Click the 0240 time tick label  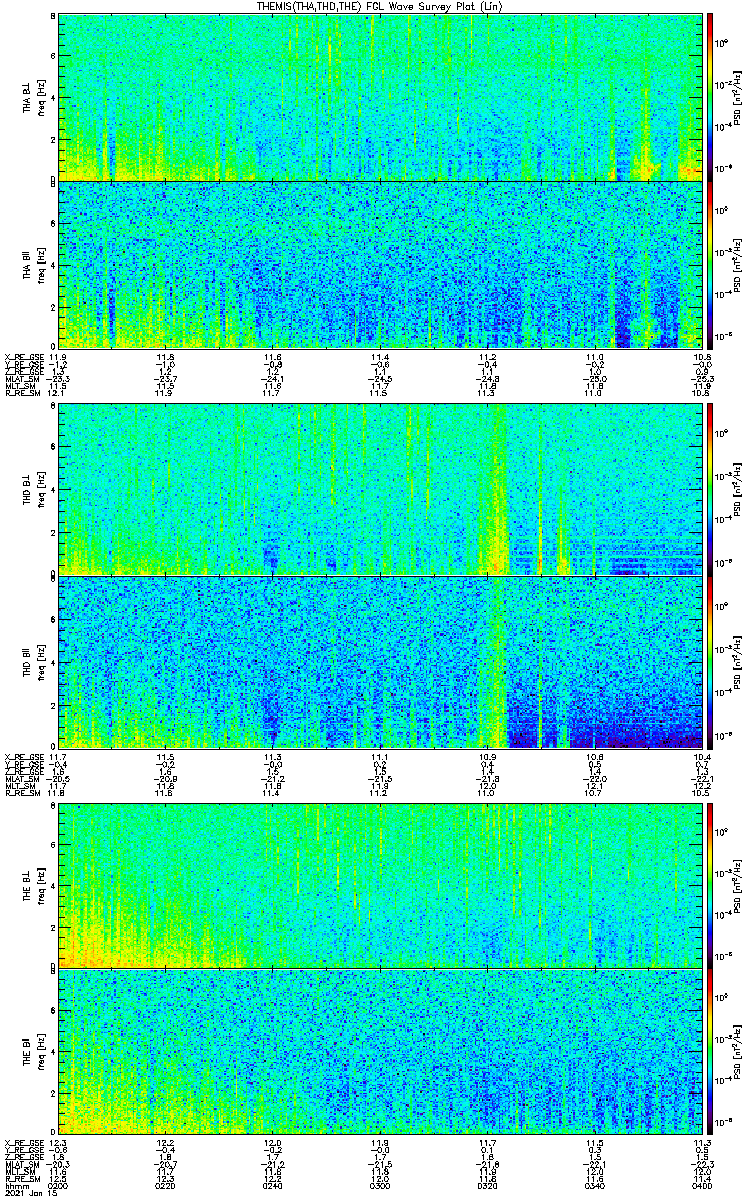click(273, 1185)
